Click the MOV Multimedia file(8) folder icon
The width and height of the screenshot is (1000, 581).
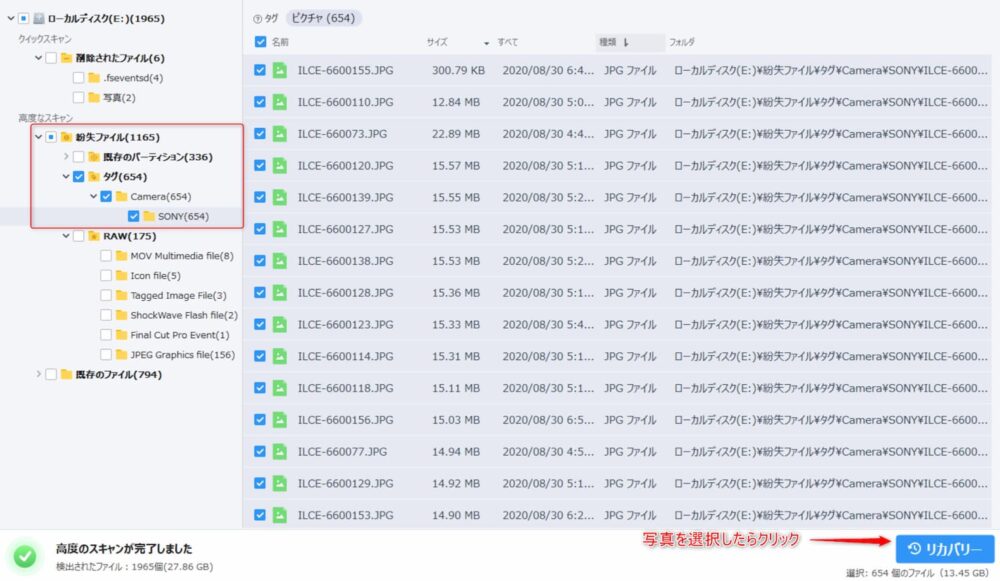122,256
